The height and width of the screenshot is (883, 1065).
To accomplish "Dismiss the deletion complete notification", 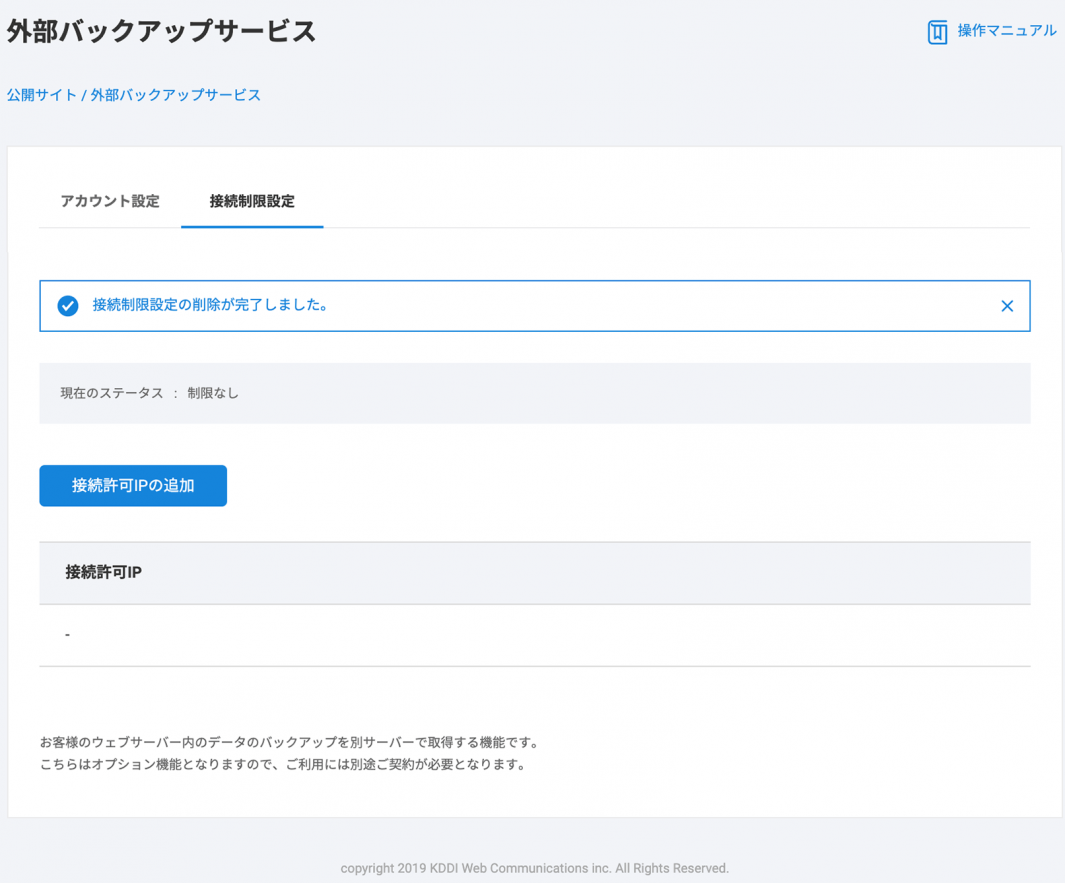I will 1007,306.
